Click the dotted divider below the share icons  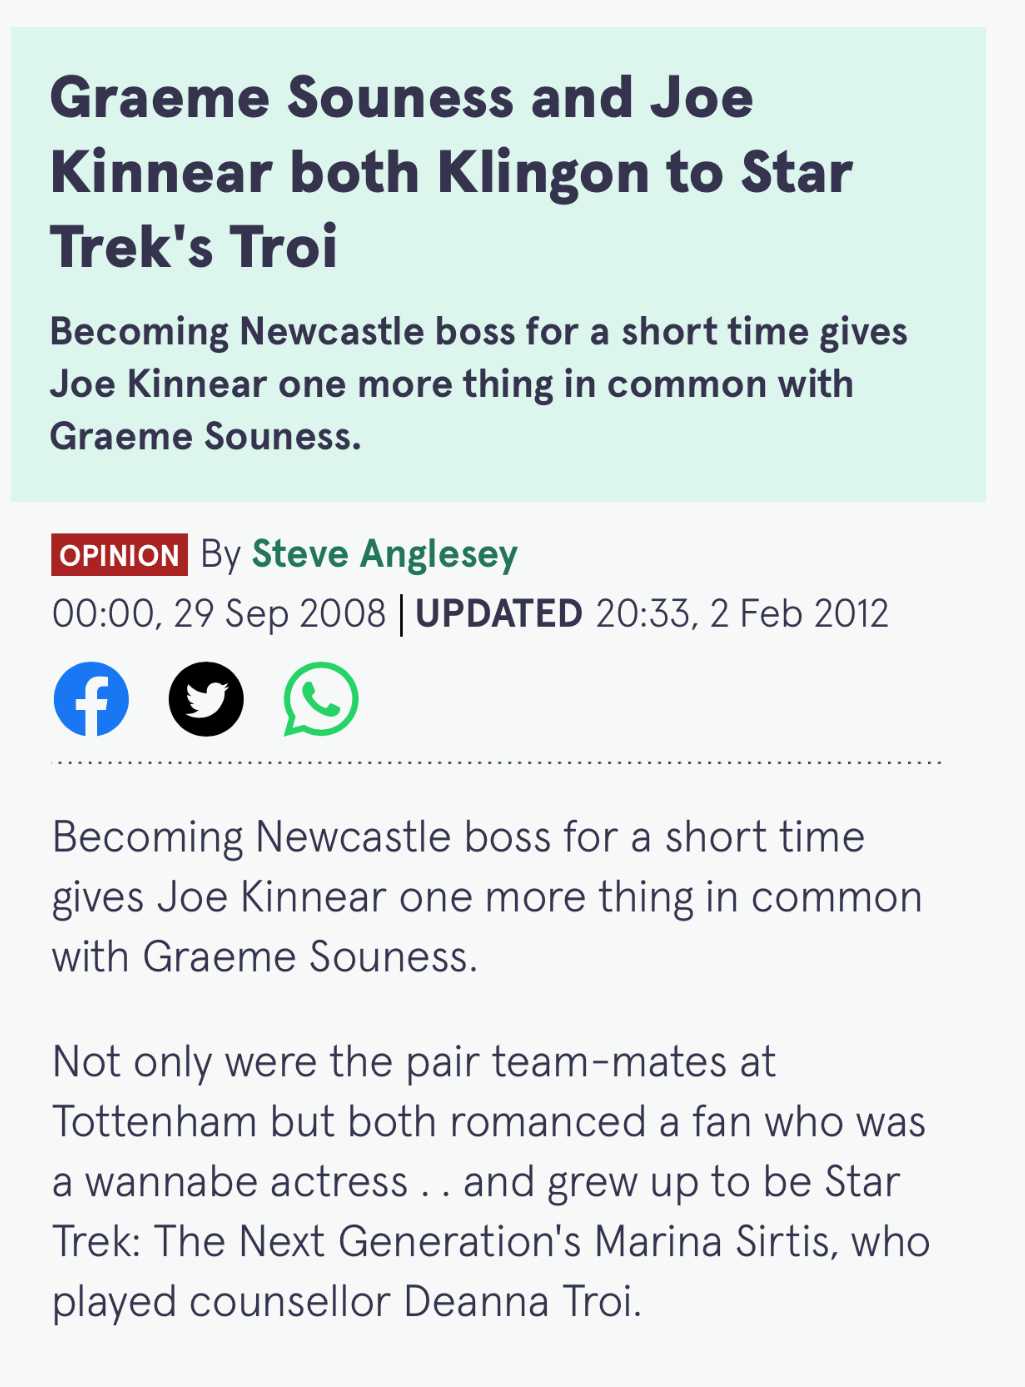497,763
